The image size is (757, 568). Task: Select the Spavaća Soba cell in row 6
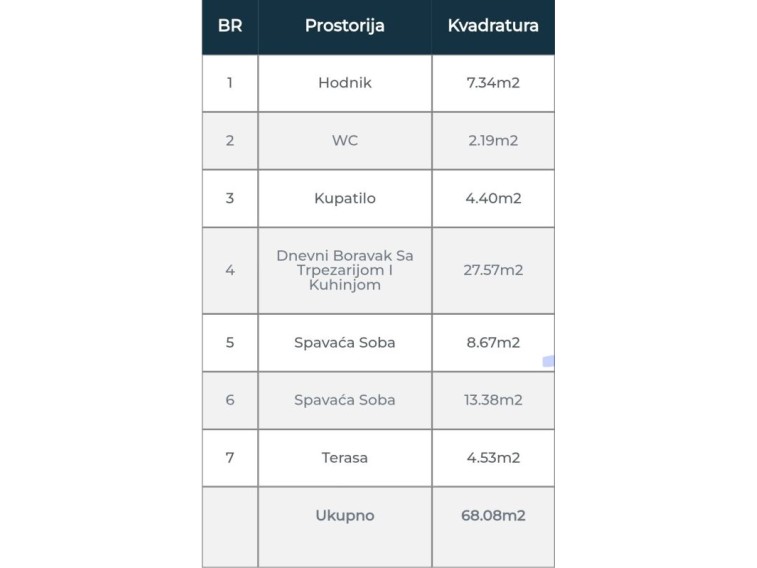(344, 400)
